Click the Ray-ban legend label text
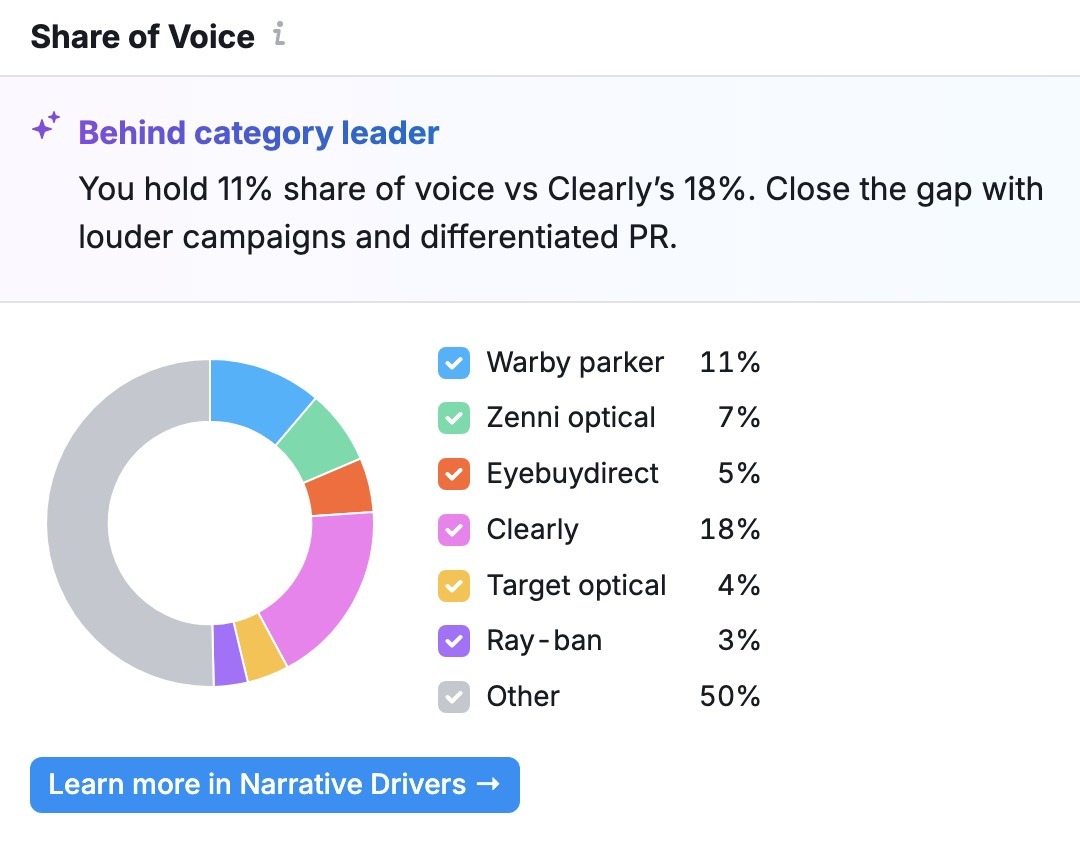This screenshot has height=848, width=1080. tap(543, 640)
